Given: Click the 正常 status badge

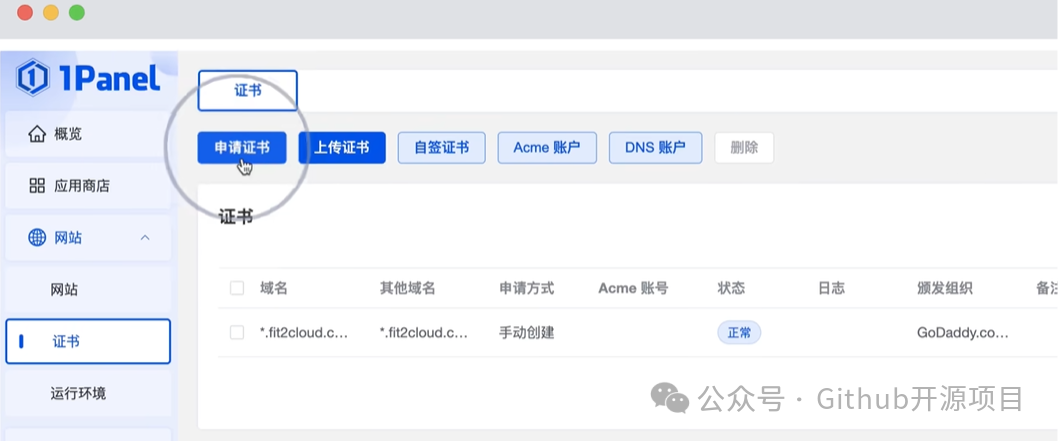Looking at the screenshot, I should pos(739,332).
